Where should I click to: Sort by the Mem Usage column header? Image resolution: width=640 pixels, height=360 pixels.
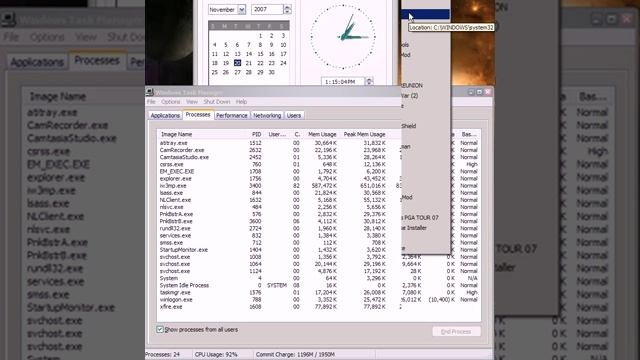point(322,134)
